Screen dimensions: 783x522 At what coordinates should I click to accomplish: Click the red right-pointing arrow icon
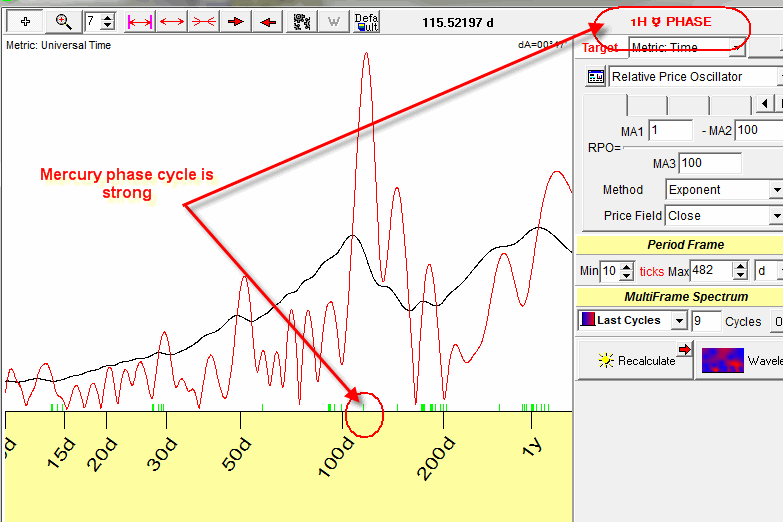[x=236, y=21]
